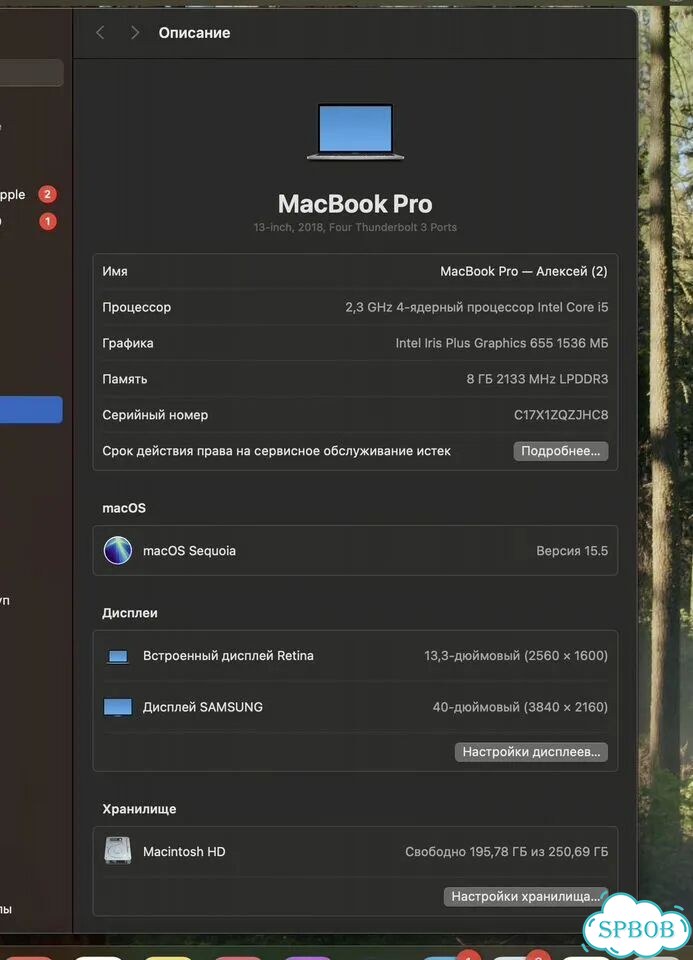Go back with the left chevron
Image resolution: width=693 pixels, height=960 pixels.
[x=100, y=32]
